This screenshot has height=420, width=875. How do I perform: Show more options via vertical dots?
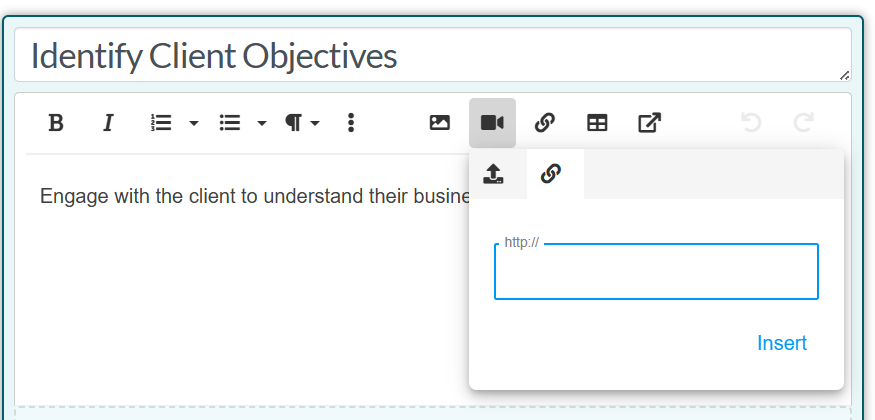(350, 123)
